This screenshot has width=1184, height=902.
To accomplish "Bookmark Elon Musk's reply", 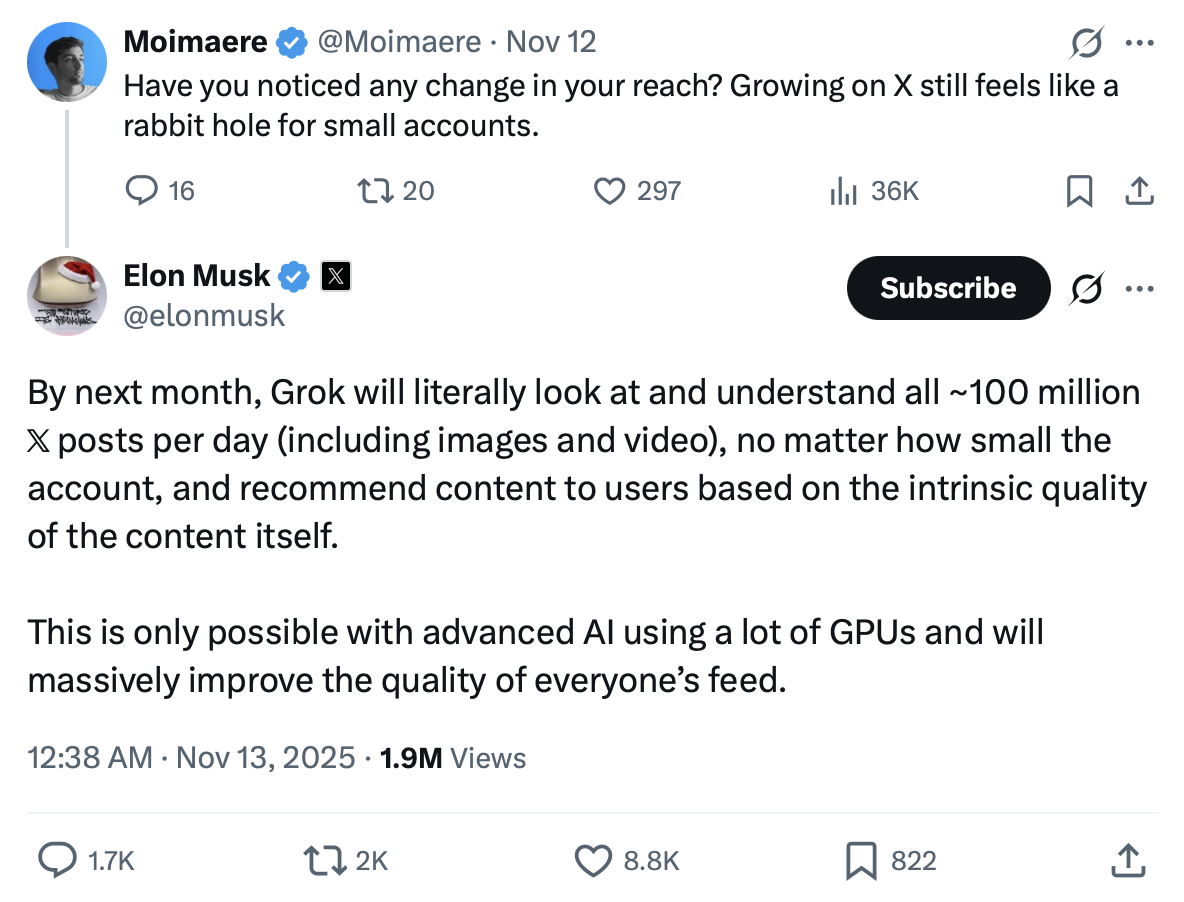I will pos(861,860).
